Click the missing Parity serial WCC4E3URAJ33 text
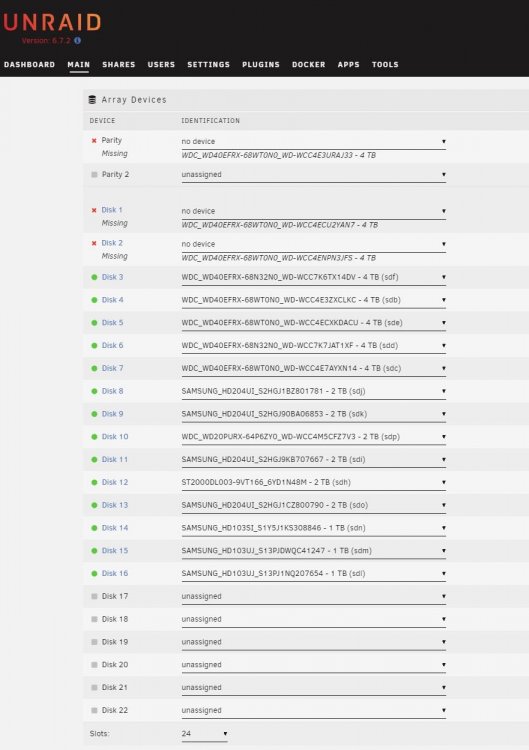The width and height of the screenshot is (529, 750). [278, 155]
